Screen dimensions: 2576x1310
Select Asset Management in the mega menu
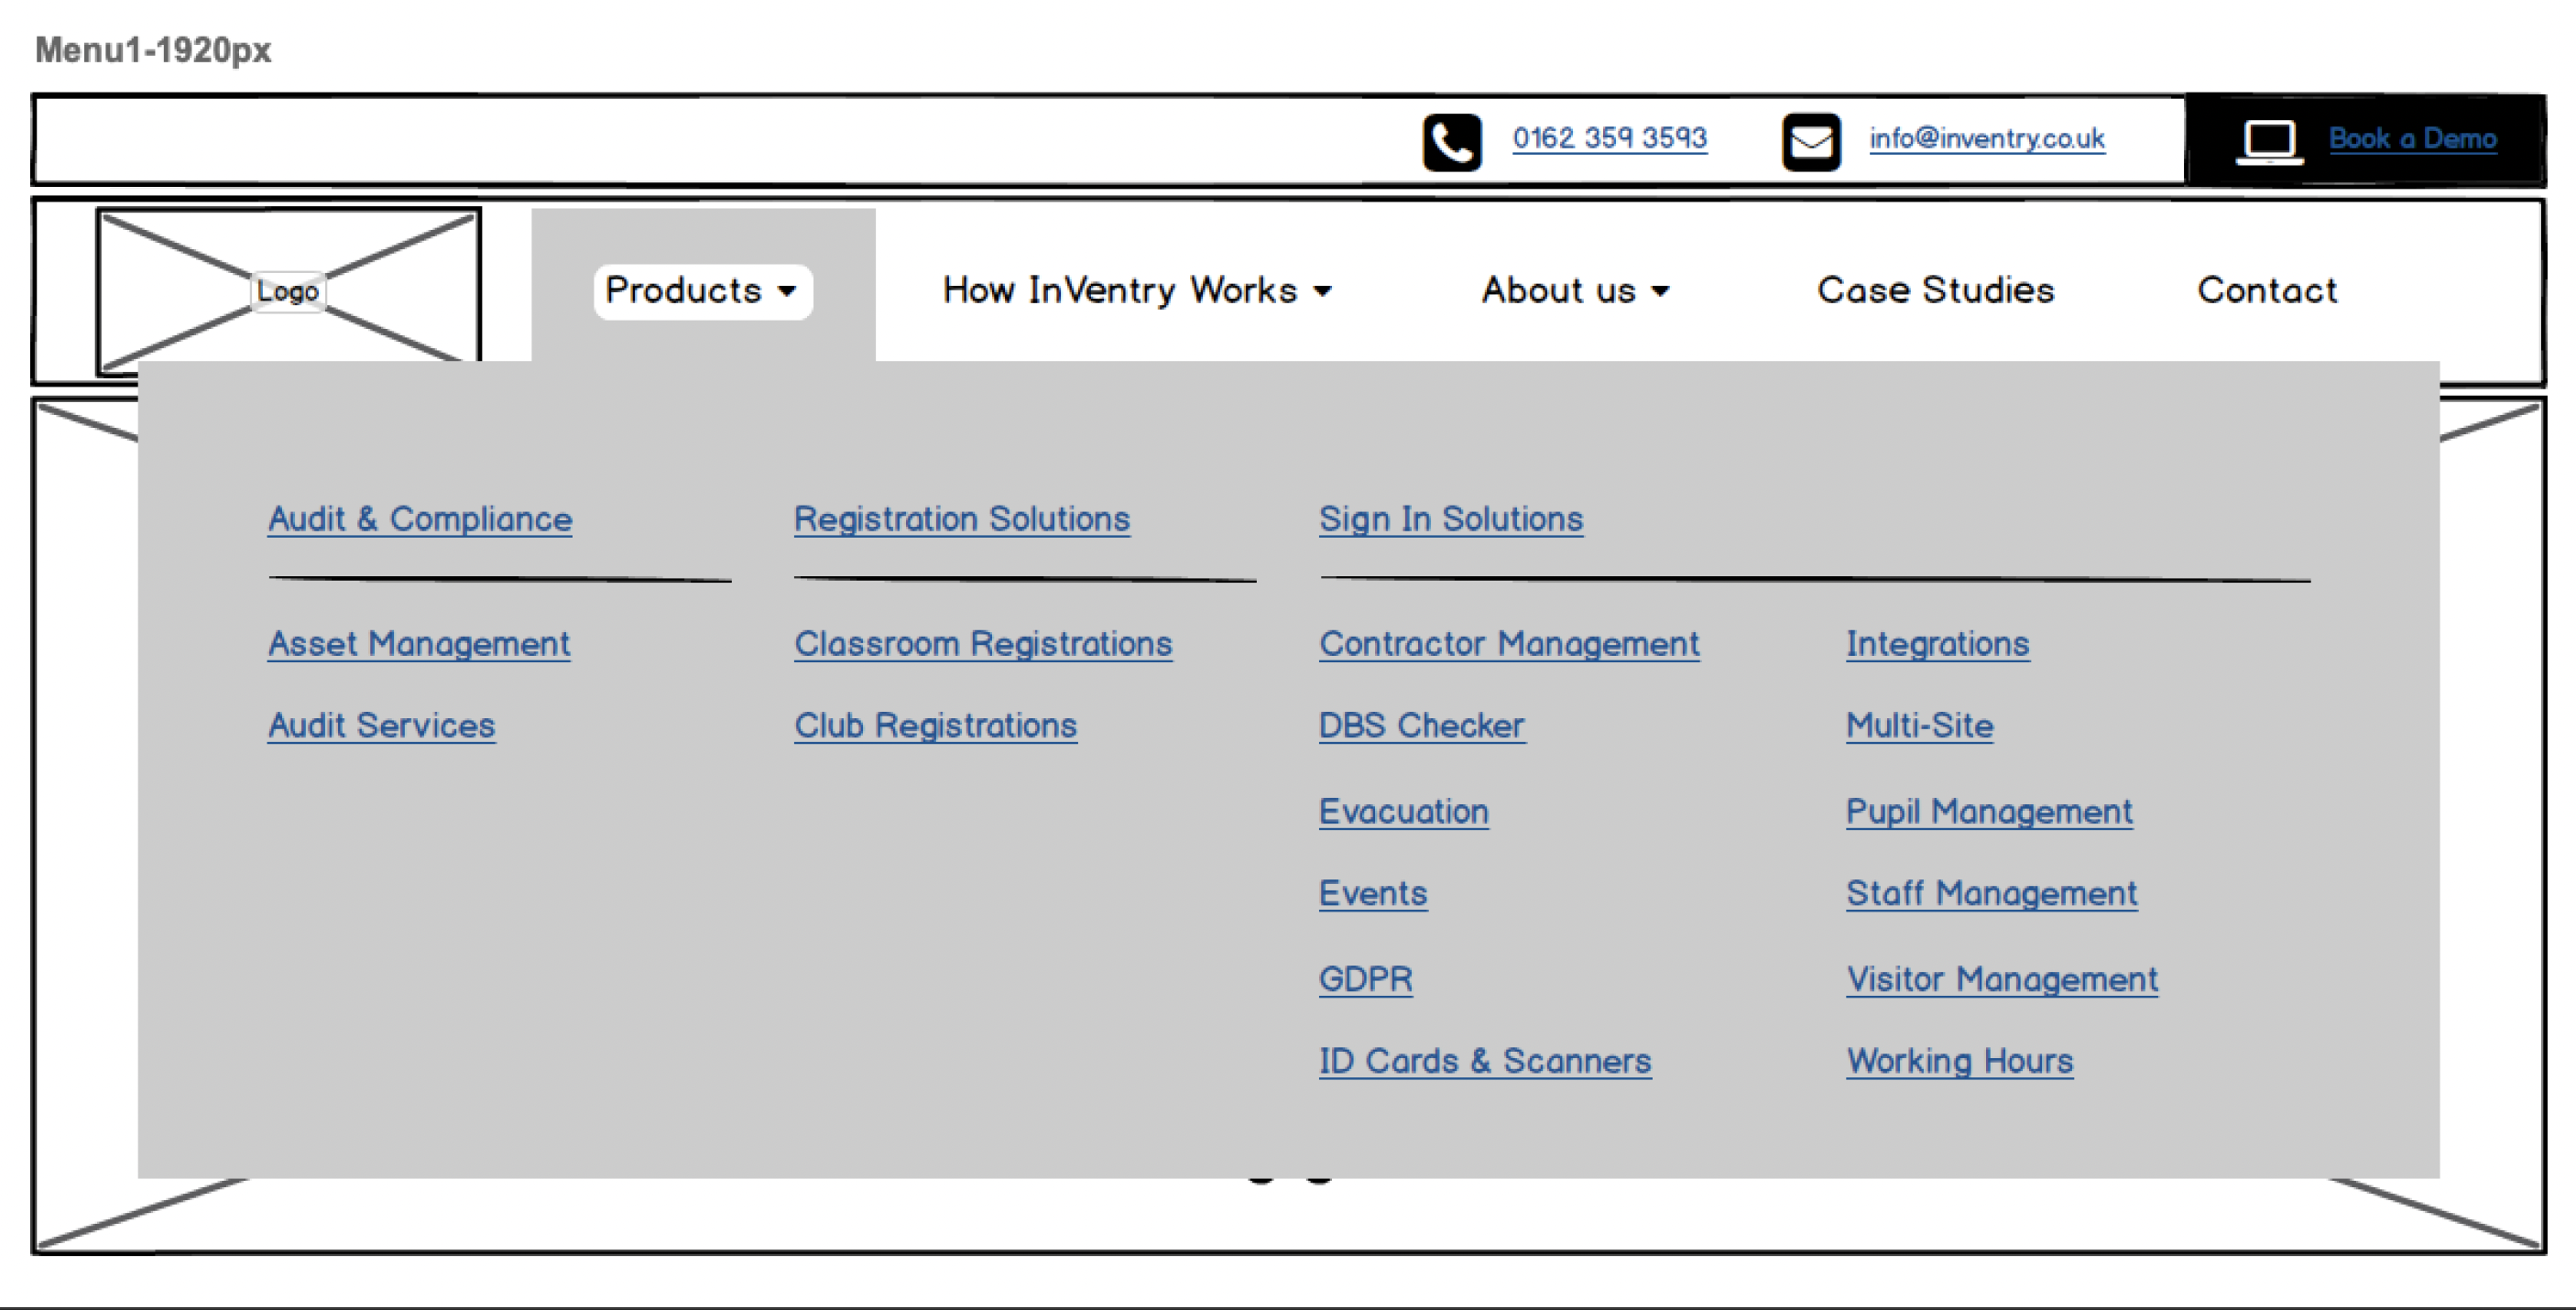click(419, 644)
